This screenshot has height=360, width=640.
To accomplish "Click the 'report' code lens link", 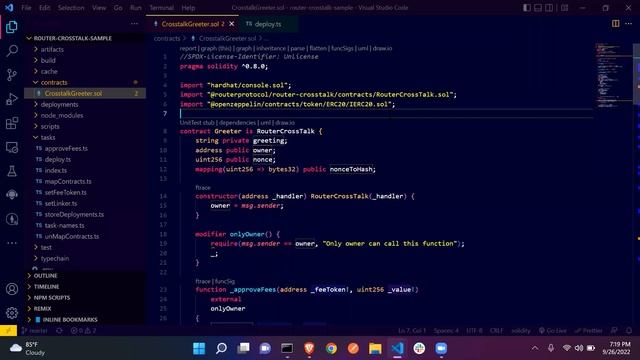I will (x=188, y=48).
